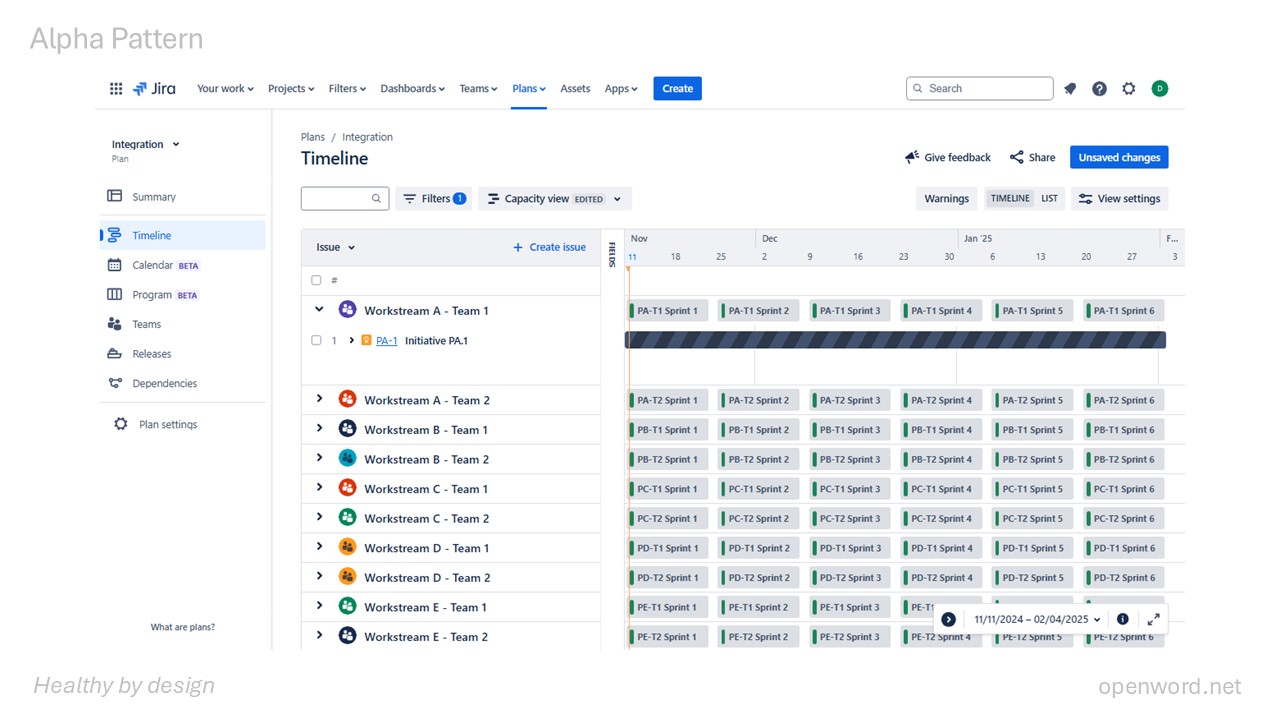This screenshot has width=1280, height=720.
Task: Expand the PA-1 Initiative row
Action: (x=351, y=340)
